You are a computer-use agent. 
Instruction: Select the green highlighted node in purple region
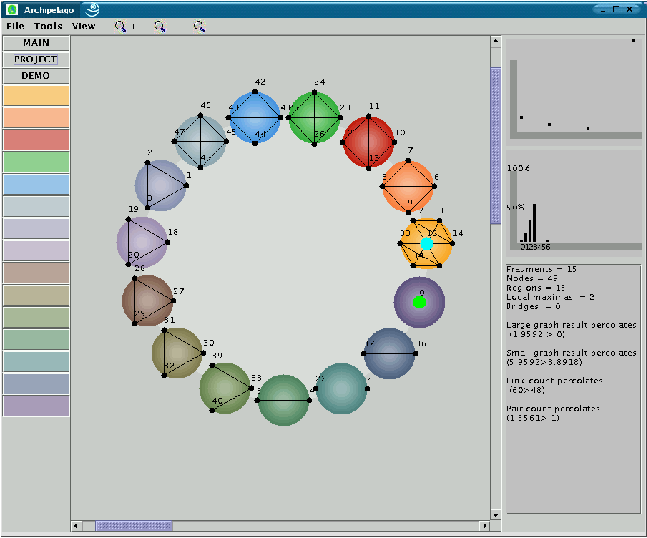[x=420, y=300]
